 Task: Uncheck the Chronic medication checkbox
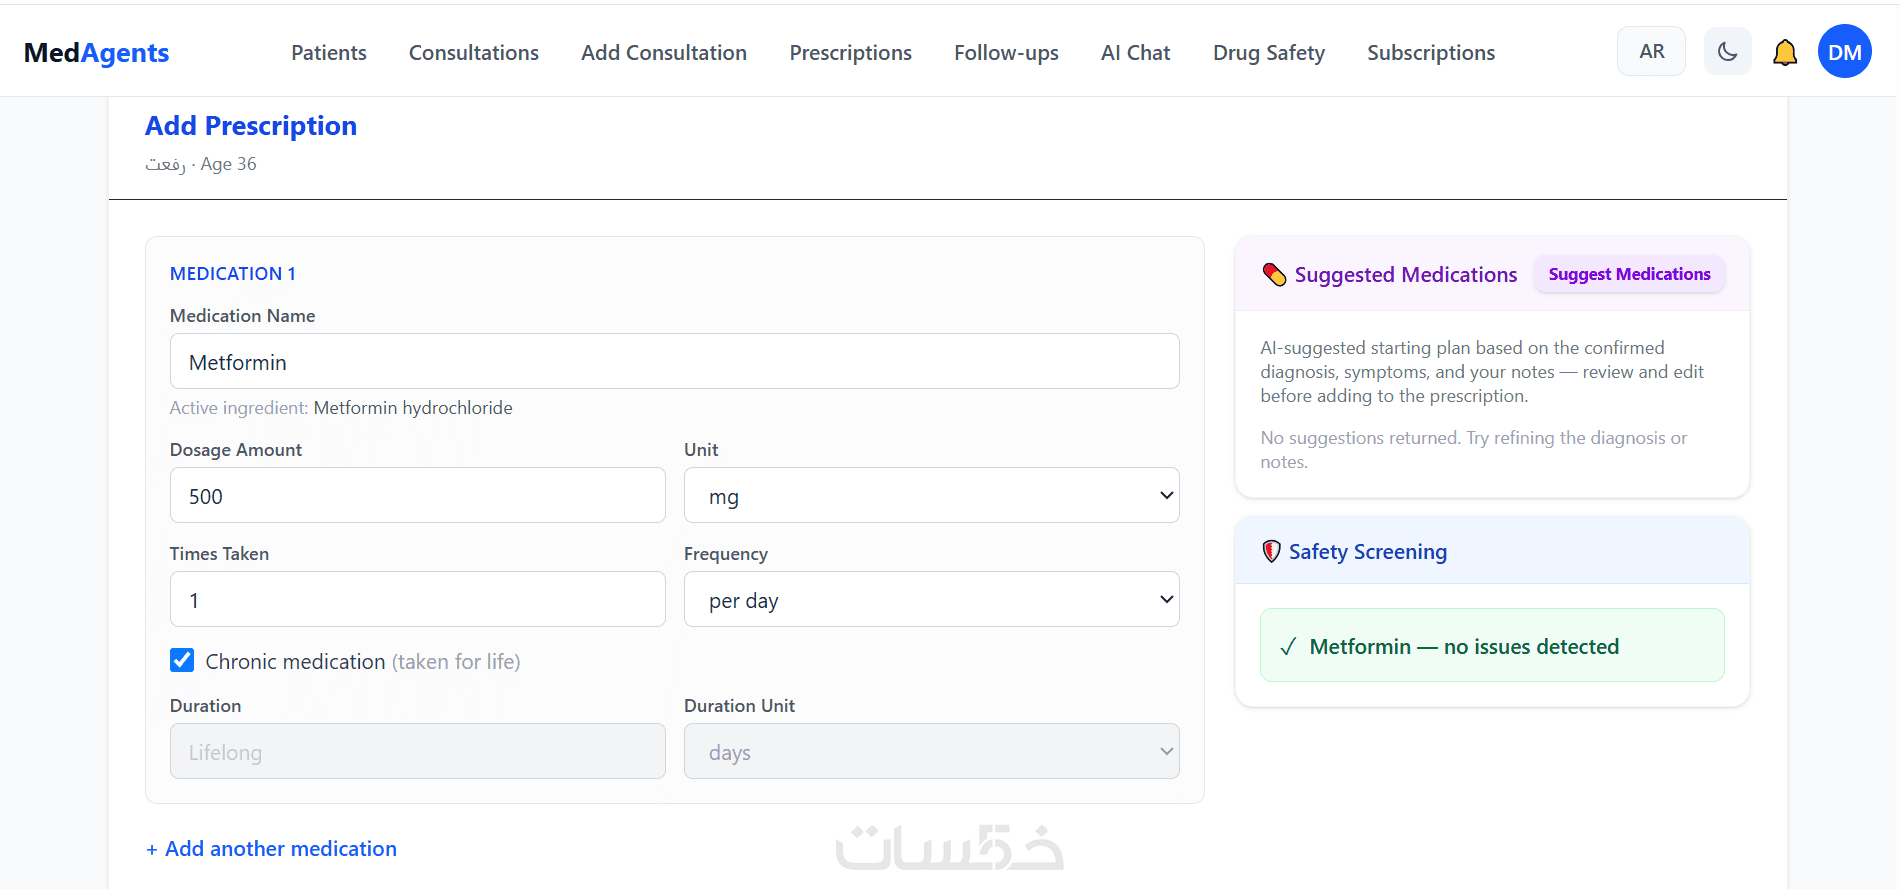(182, 660)
